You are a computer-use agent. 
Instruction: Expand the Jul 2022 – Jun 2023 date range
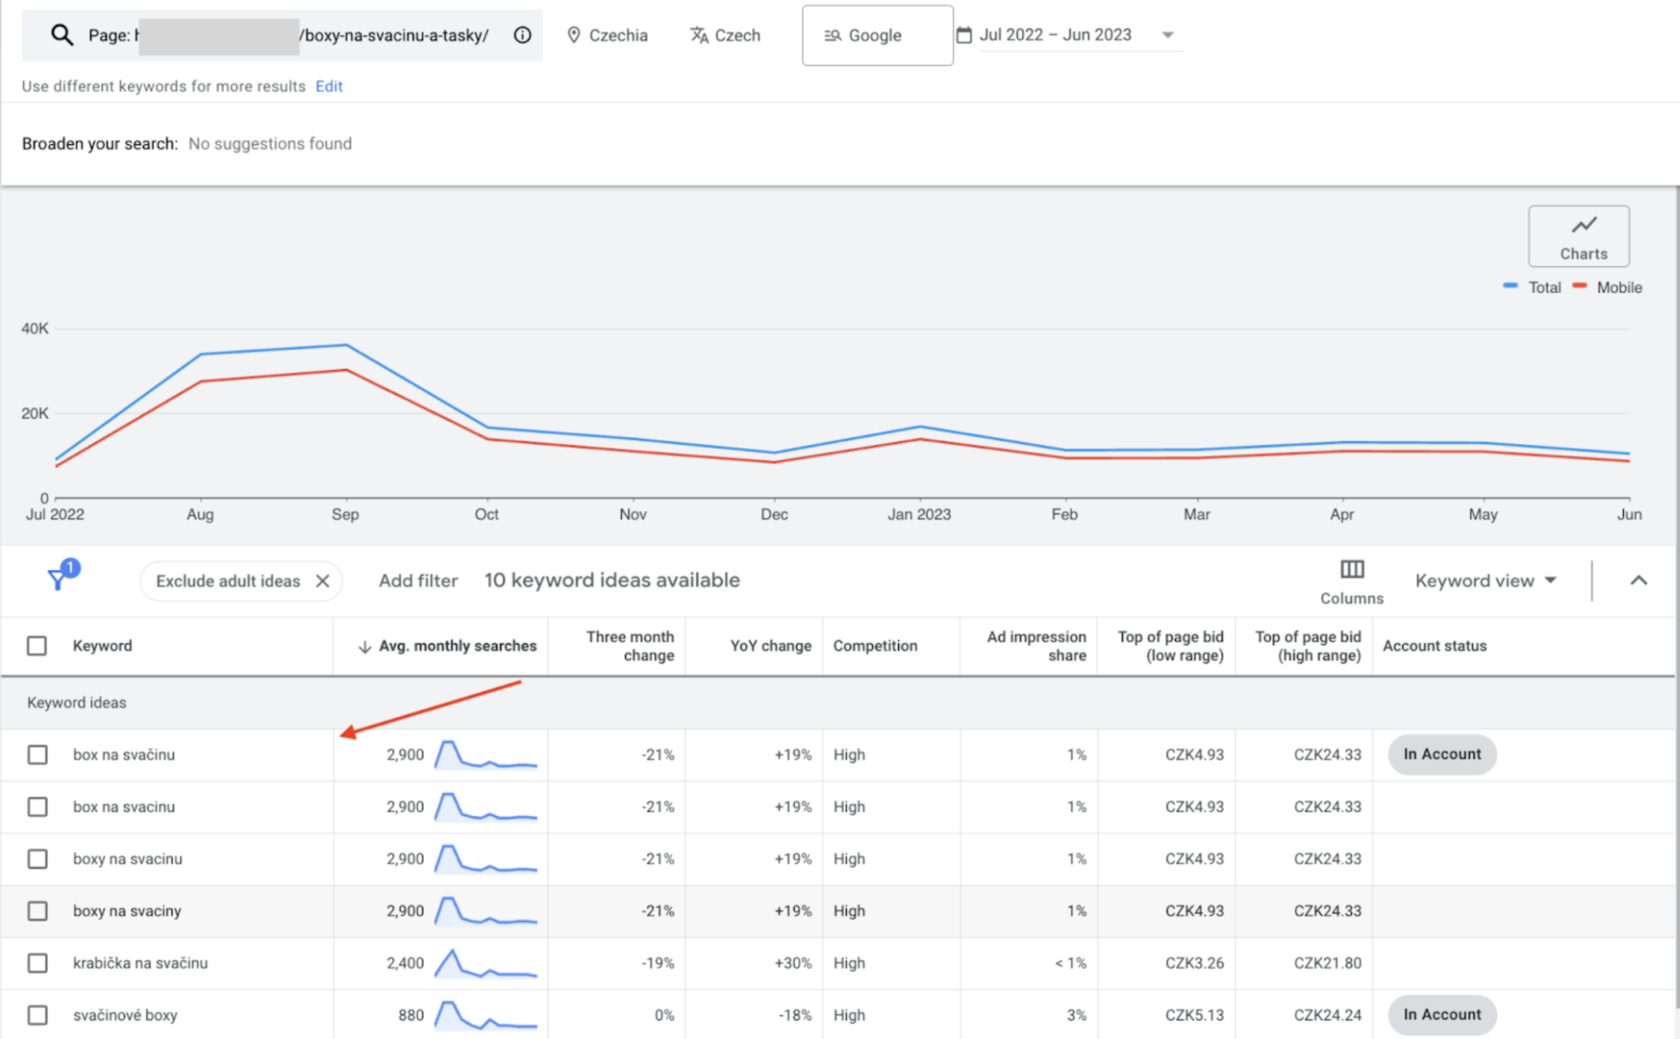[x=1167, y=35]
